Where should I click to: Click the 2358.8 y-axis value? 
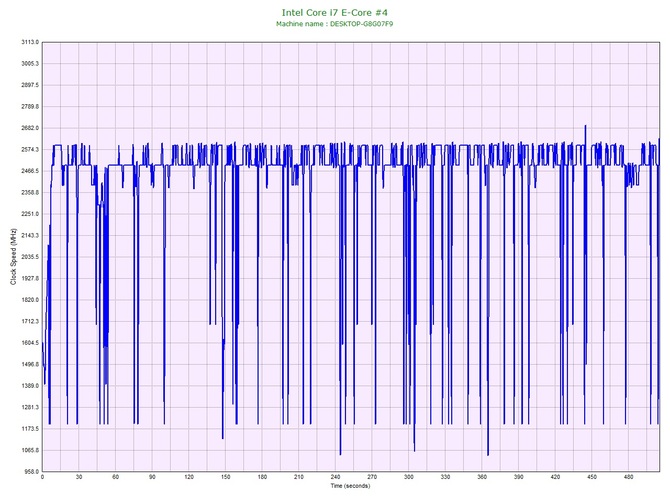tap(30, 192)
